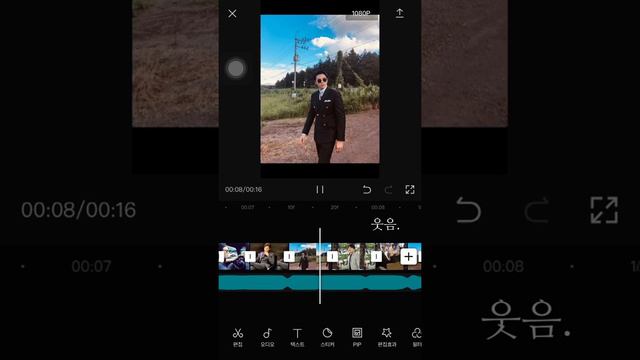Click the redo arrow icon
Image resolution: width=640 pixels, height=360 pixels.
[x=388, y=190]
